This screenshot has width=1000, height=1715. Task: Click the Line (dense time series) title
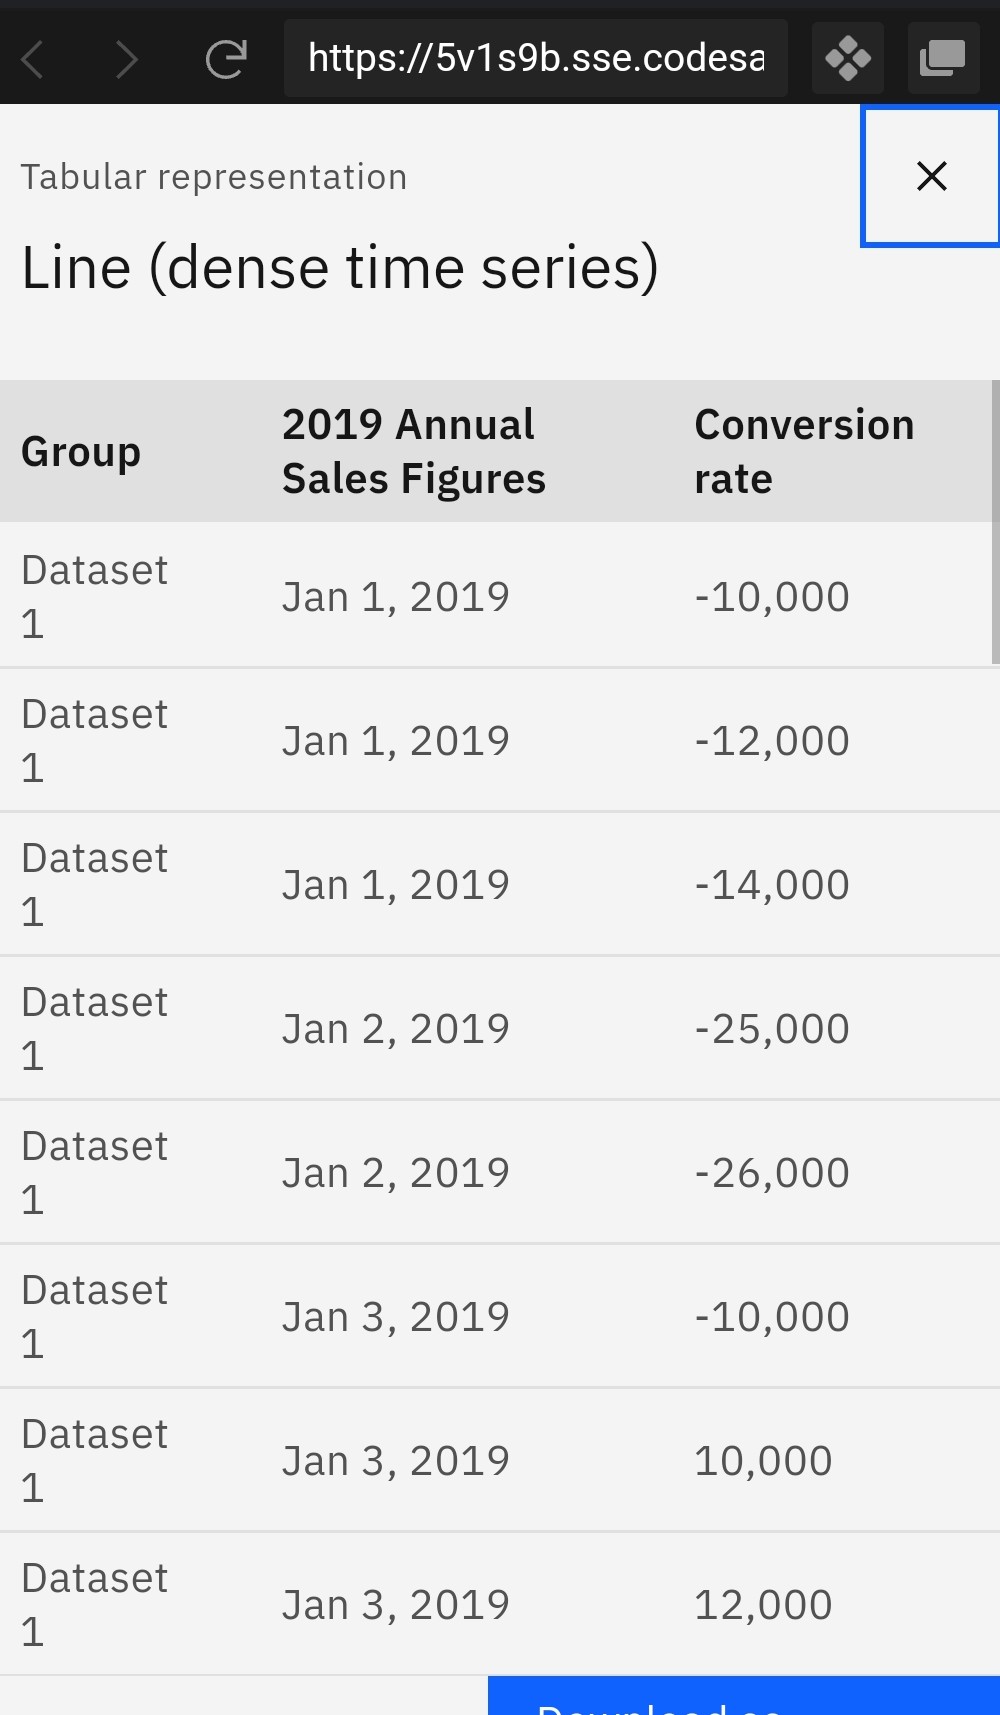point(340,266)
